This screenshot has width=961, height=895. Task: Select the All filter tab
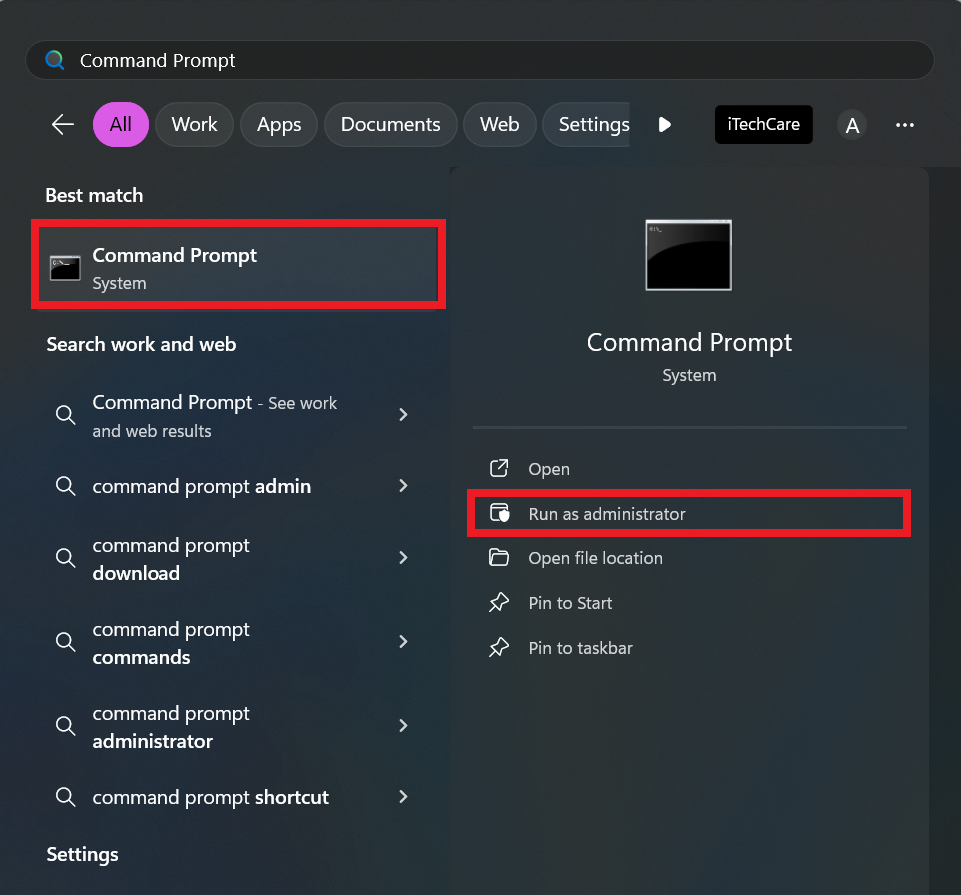pos(121,124)
